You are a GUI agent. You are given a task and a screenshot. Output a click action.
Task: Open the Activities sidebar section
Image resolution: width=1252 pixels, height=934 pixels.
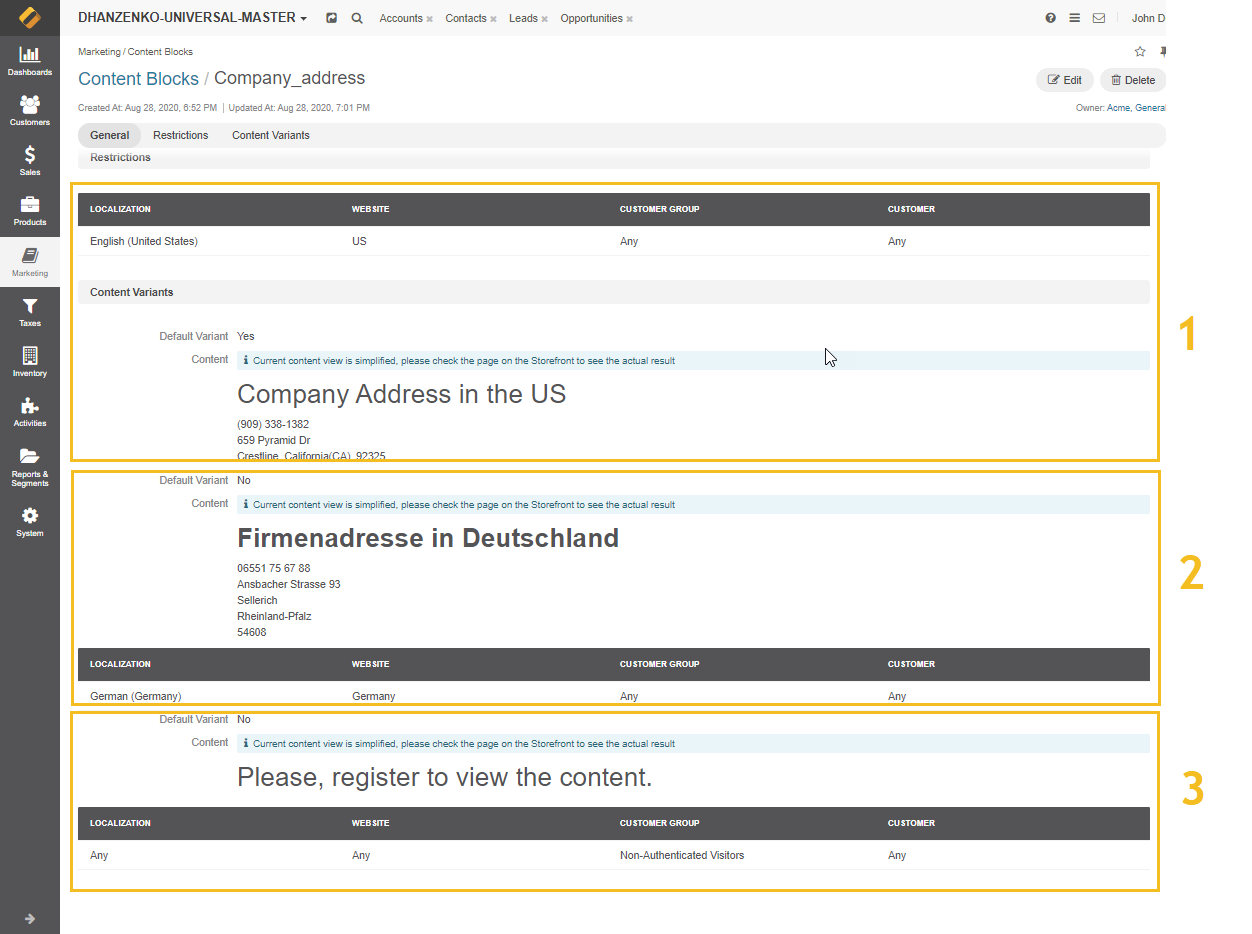coord(30,411)
